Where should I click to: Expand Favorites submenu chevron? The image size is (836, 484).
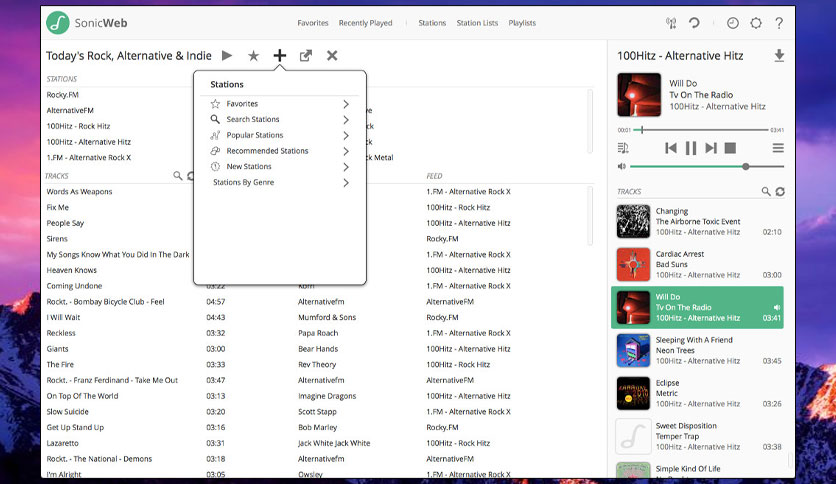[x=346, y=104]
